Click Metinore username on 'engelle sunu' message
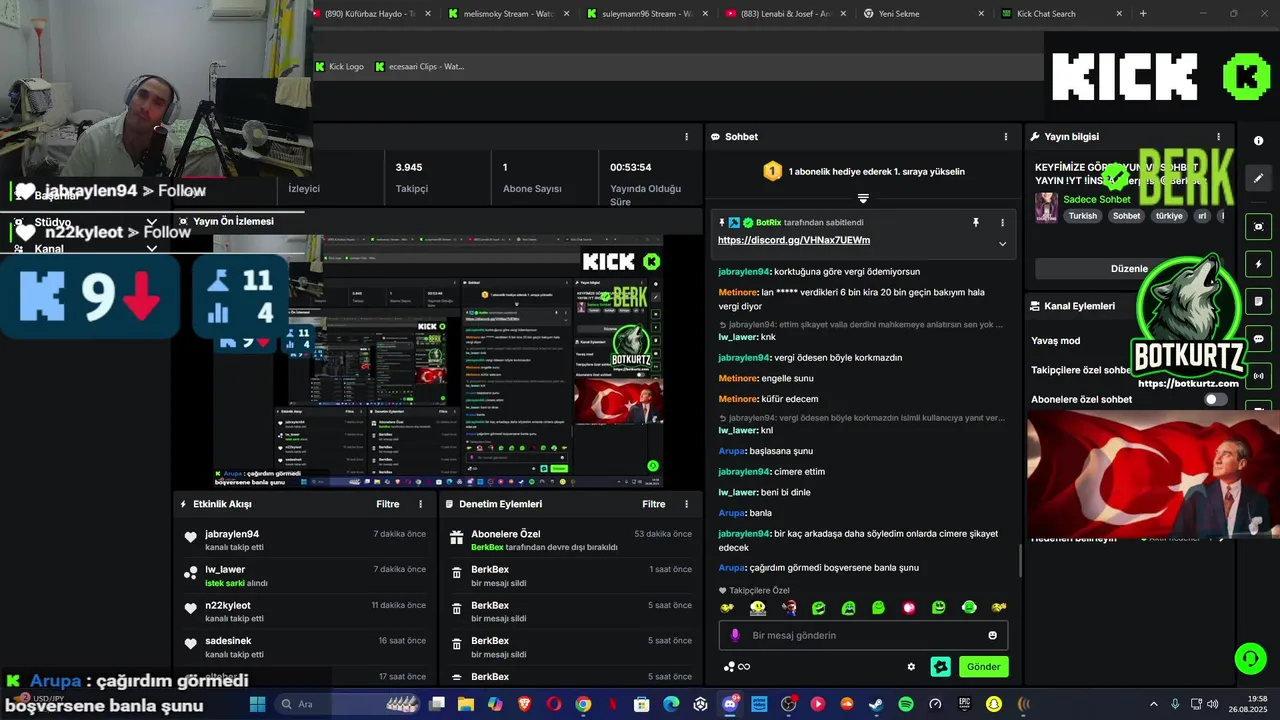The width and height of the screenshot is (1280, 720). (739, 378)
